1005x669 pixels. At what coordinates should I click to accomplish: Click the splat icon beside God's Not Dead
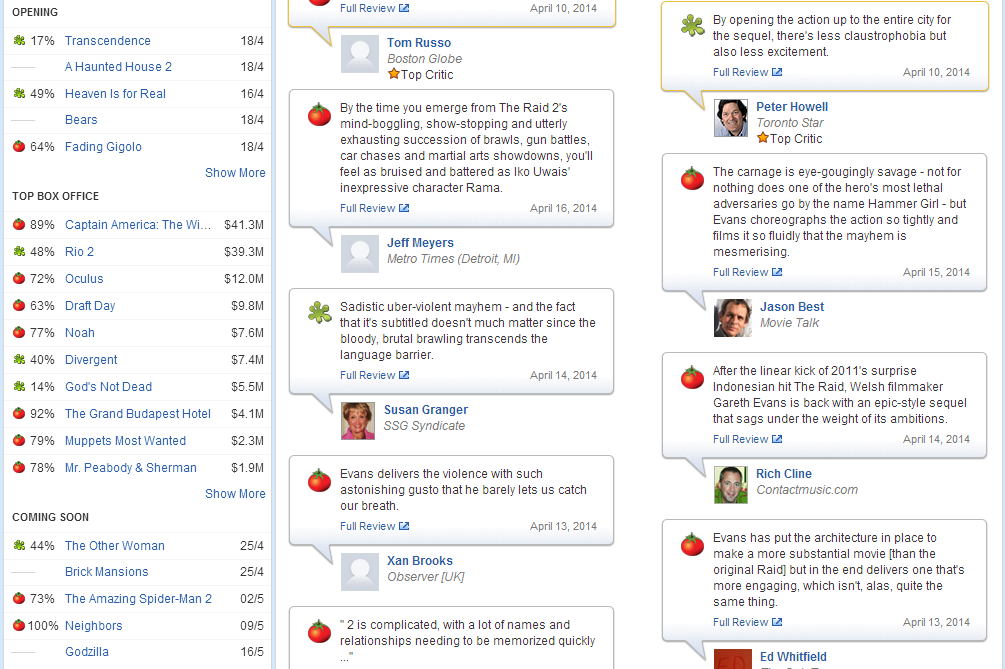(x=19, y=386)
